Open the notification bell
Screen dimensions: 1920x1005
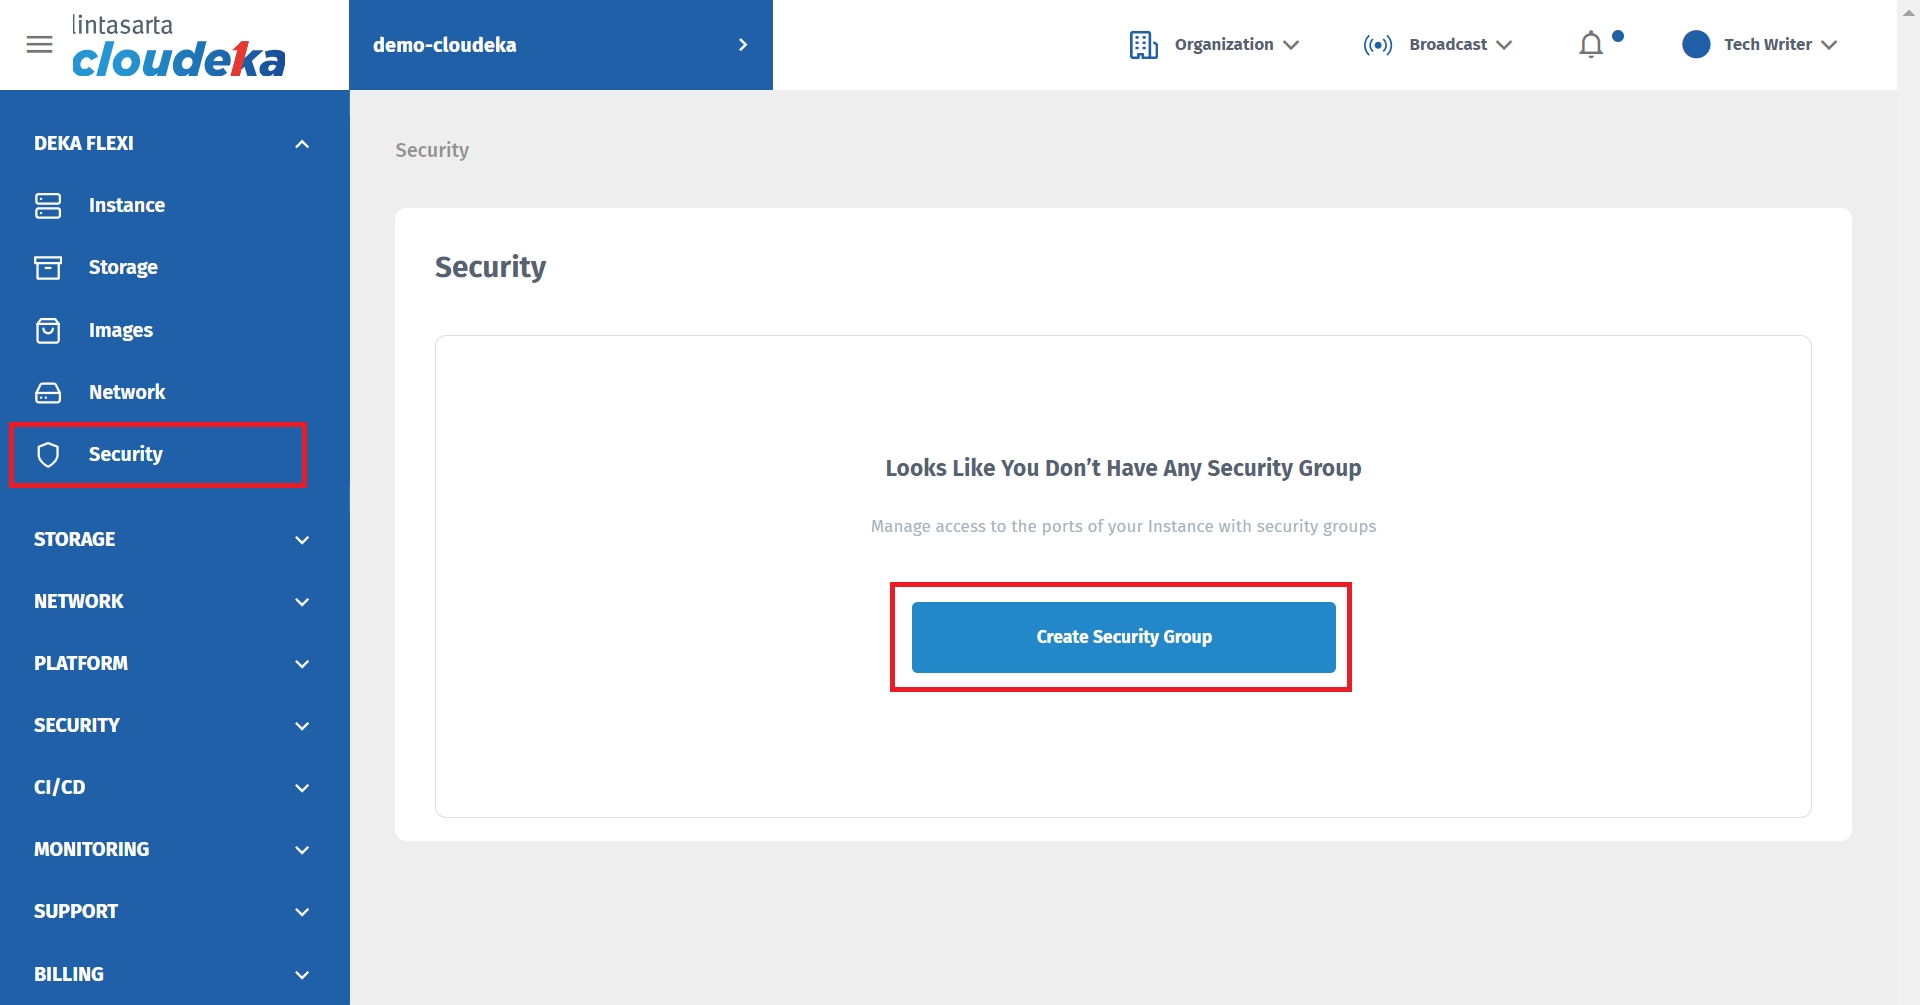click(1591, 45)
